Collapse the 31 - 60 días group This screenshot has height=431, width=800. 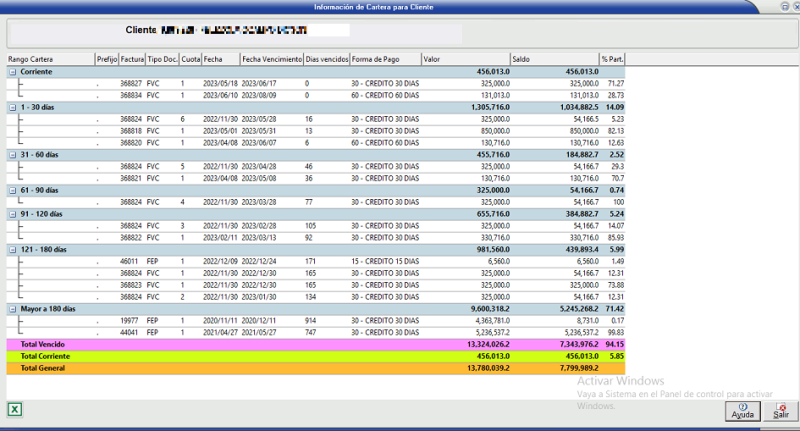(13, 155)
